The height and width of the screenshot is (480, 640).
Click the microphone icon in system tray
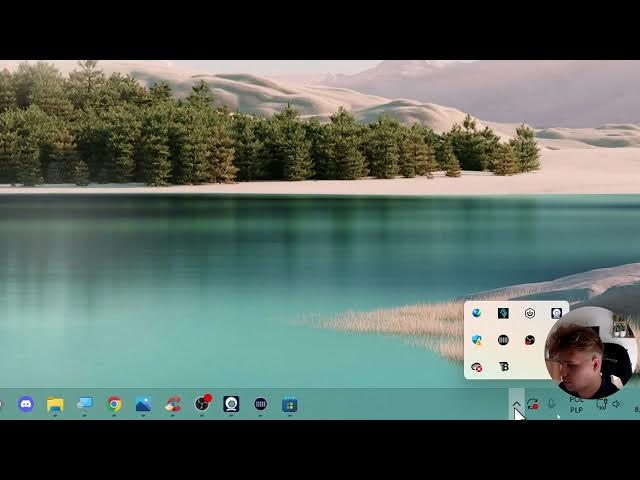(x=551, y=404)
